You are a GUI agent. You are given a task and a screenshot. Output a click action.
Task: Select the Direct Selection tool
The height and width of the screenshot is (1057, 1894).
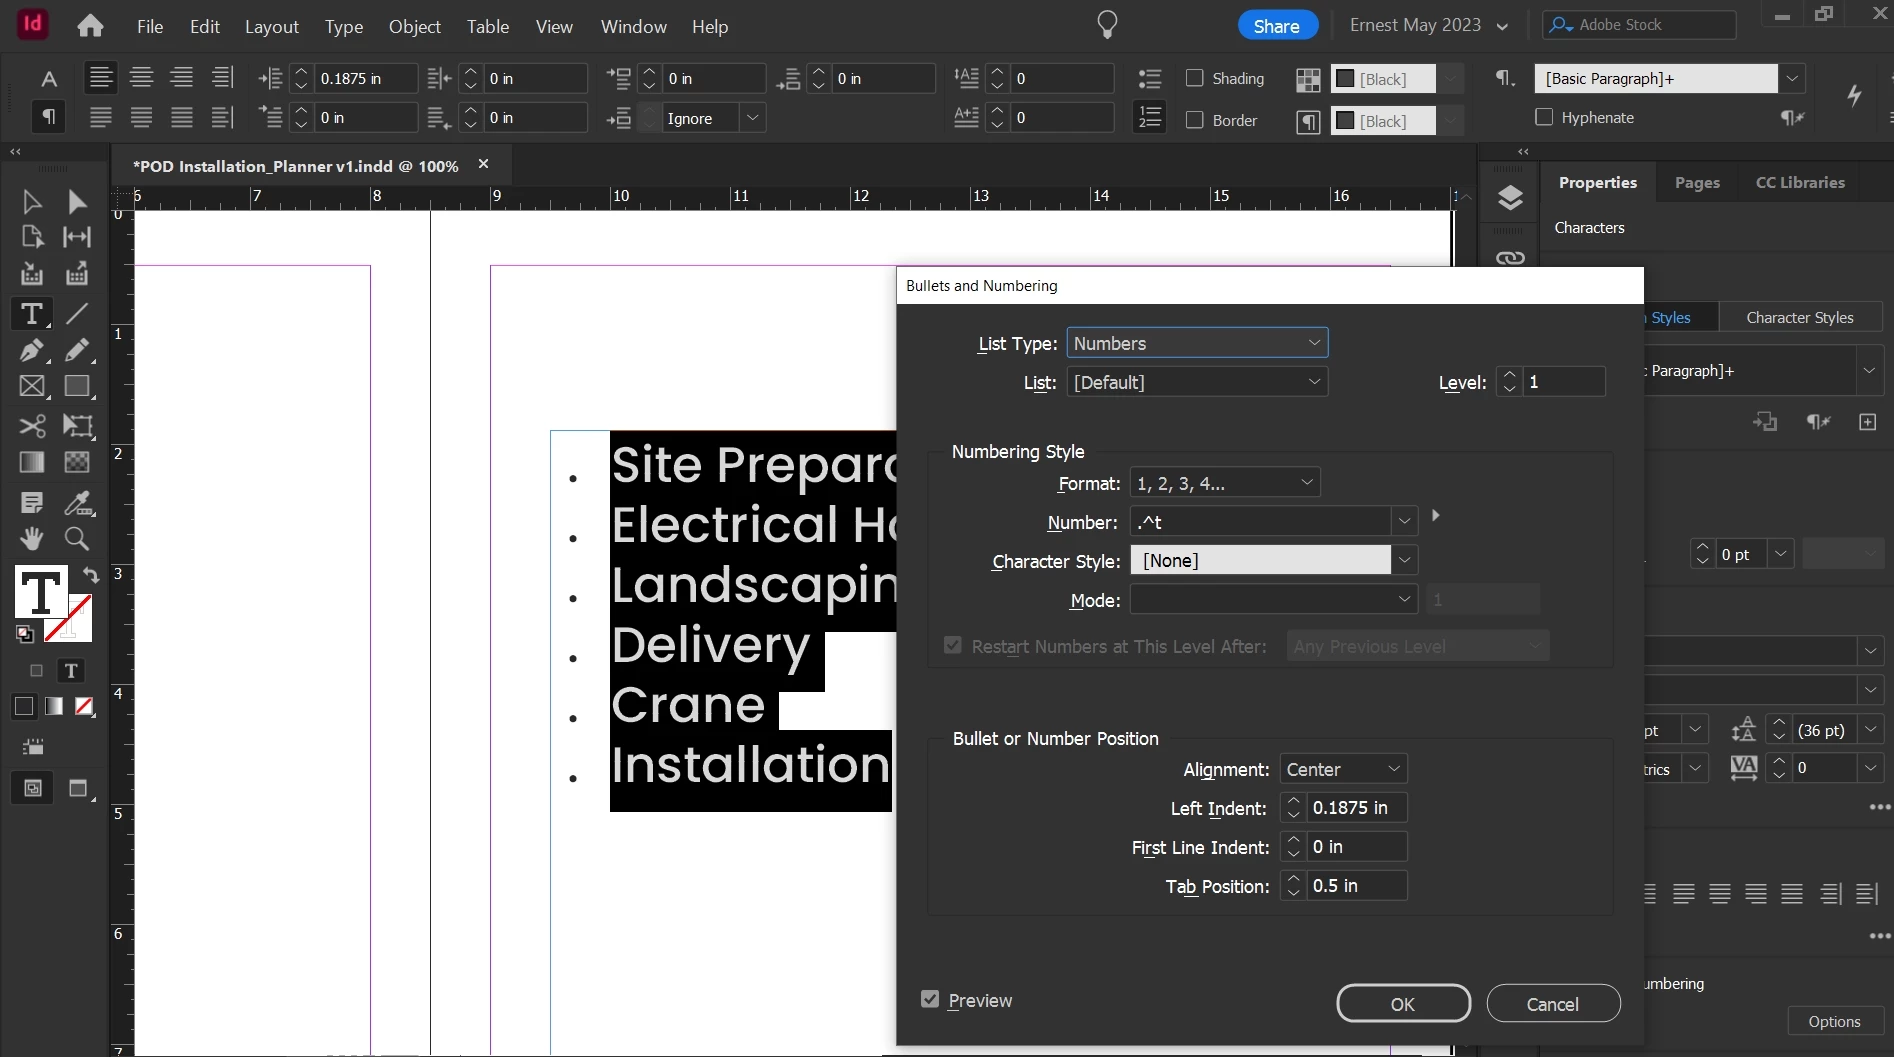[77, 202]
